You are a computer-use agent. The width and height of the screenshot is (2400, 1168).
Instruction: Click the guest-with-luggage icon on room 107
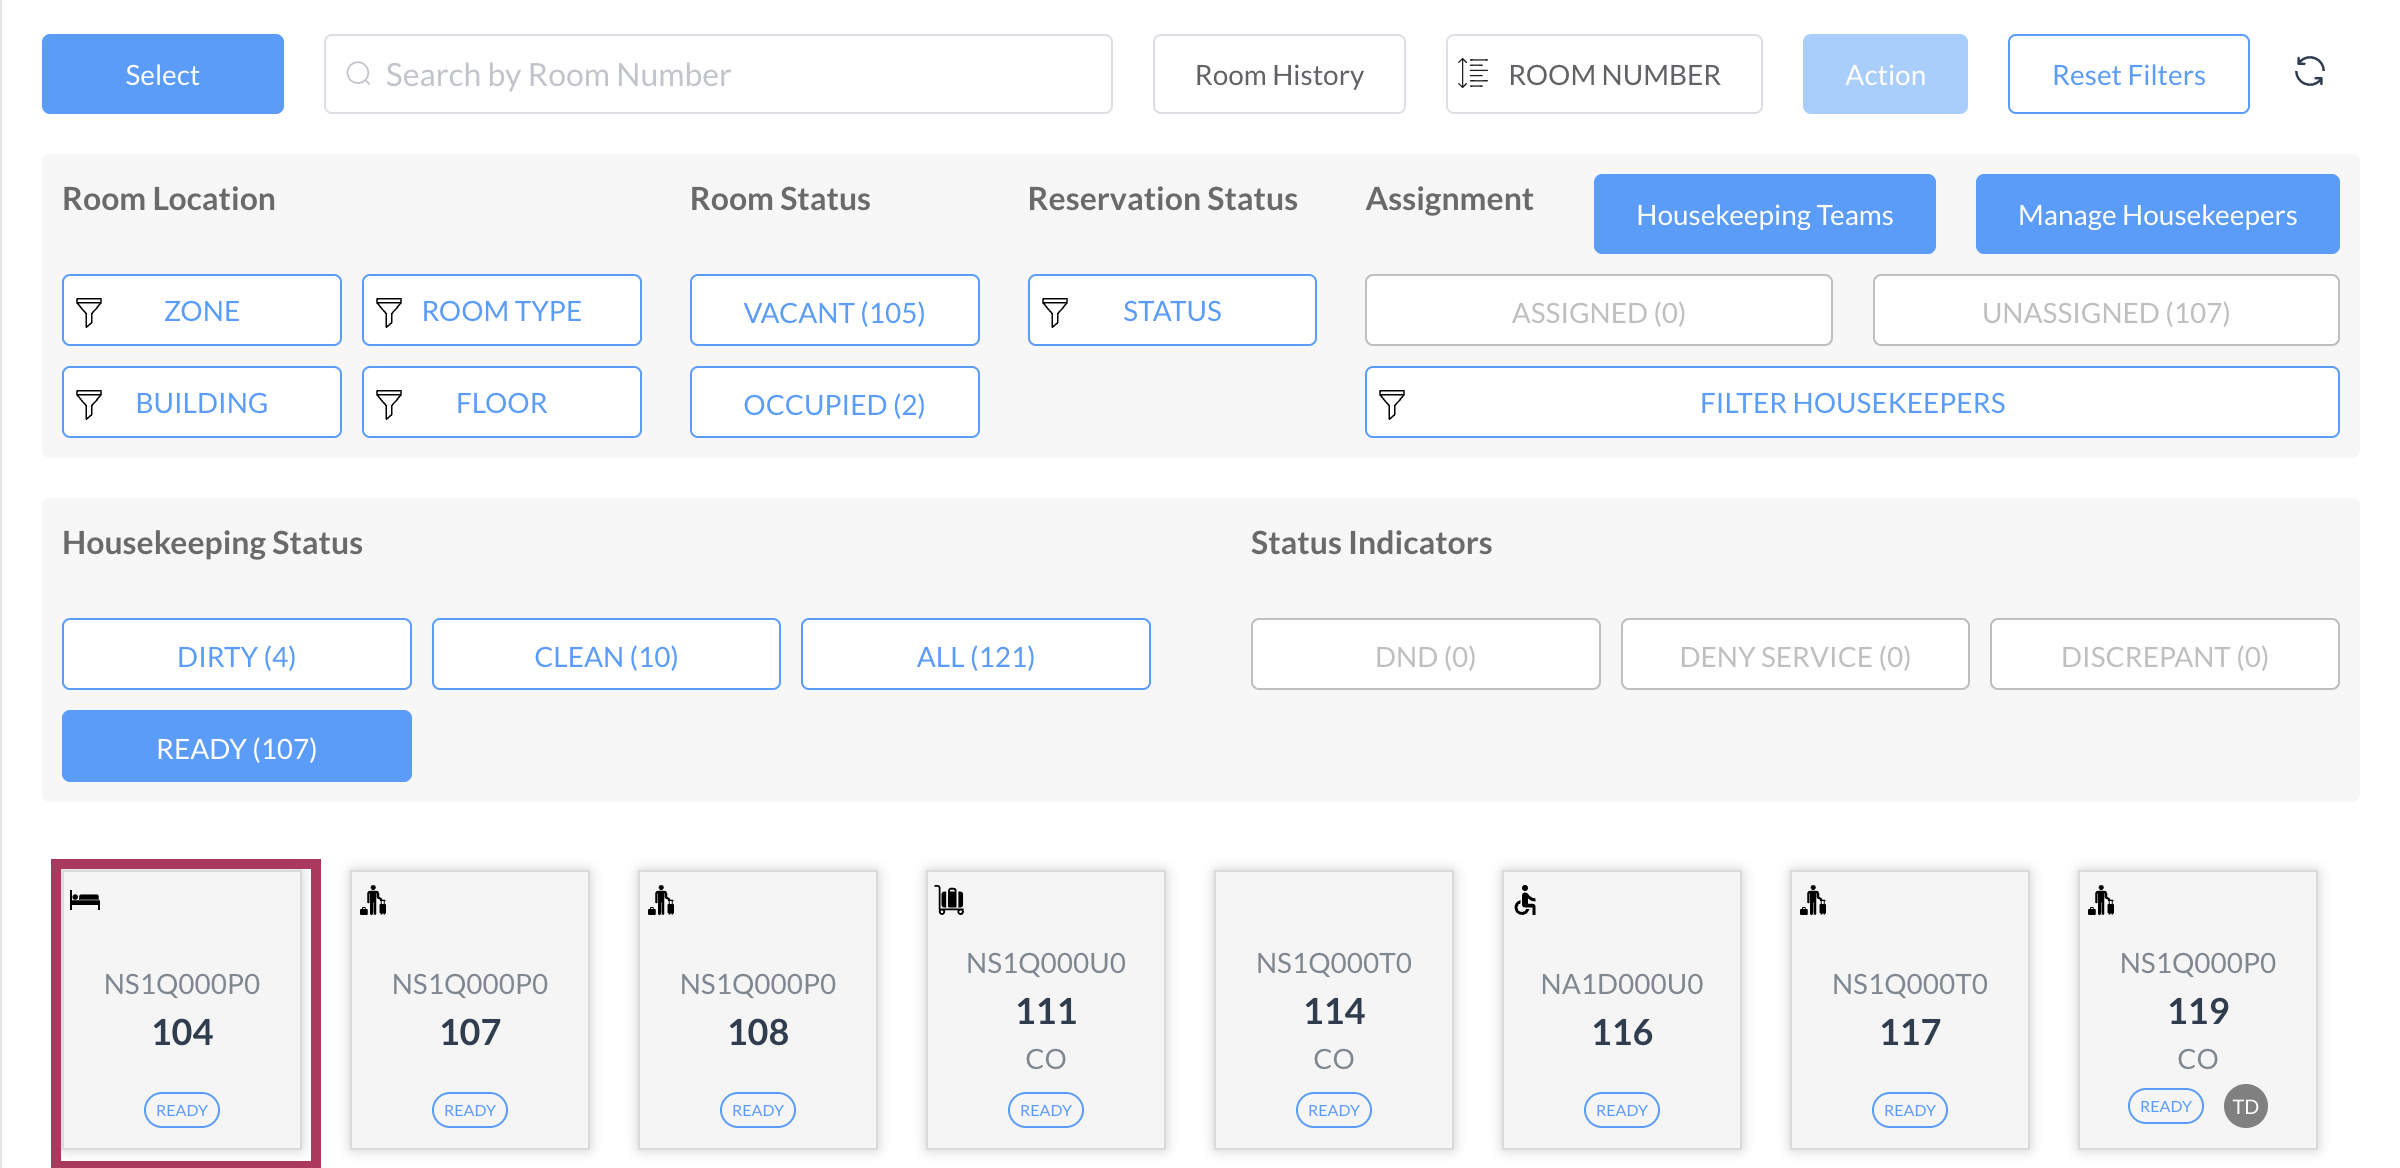point(373,900)
